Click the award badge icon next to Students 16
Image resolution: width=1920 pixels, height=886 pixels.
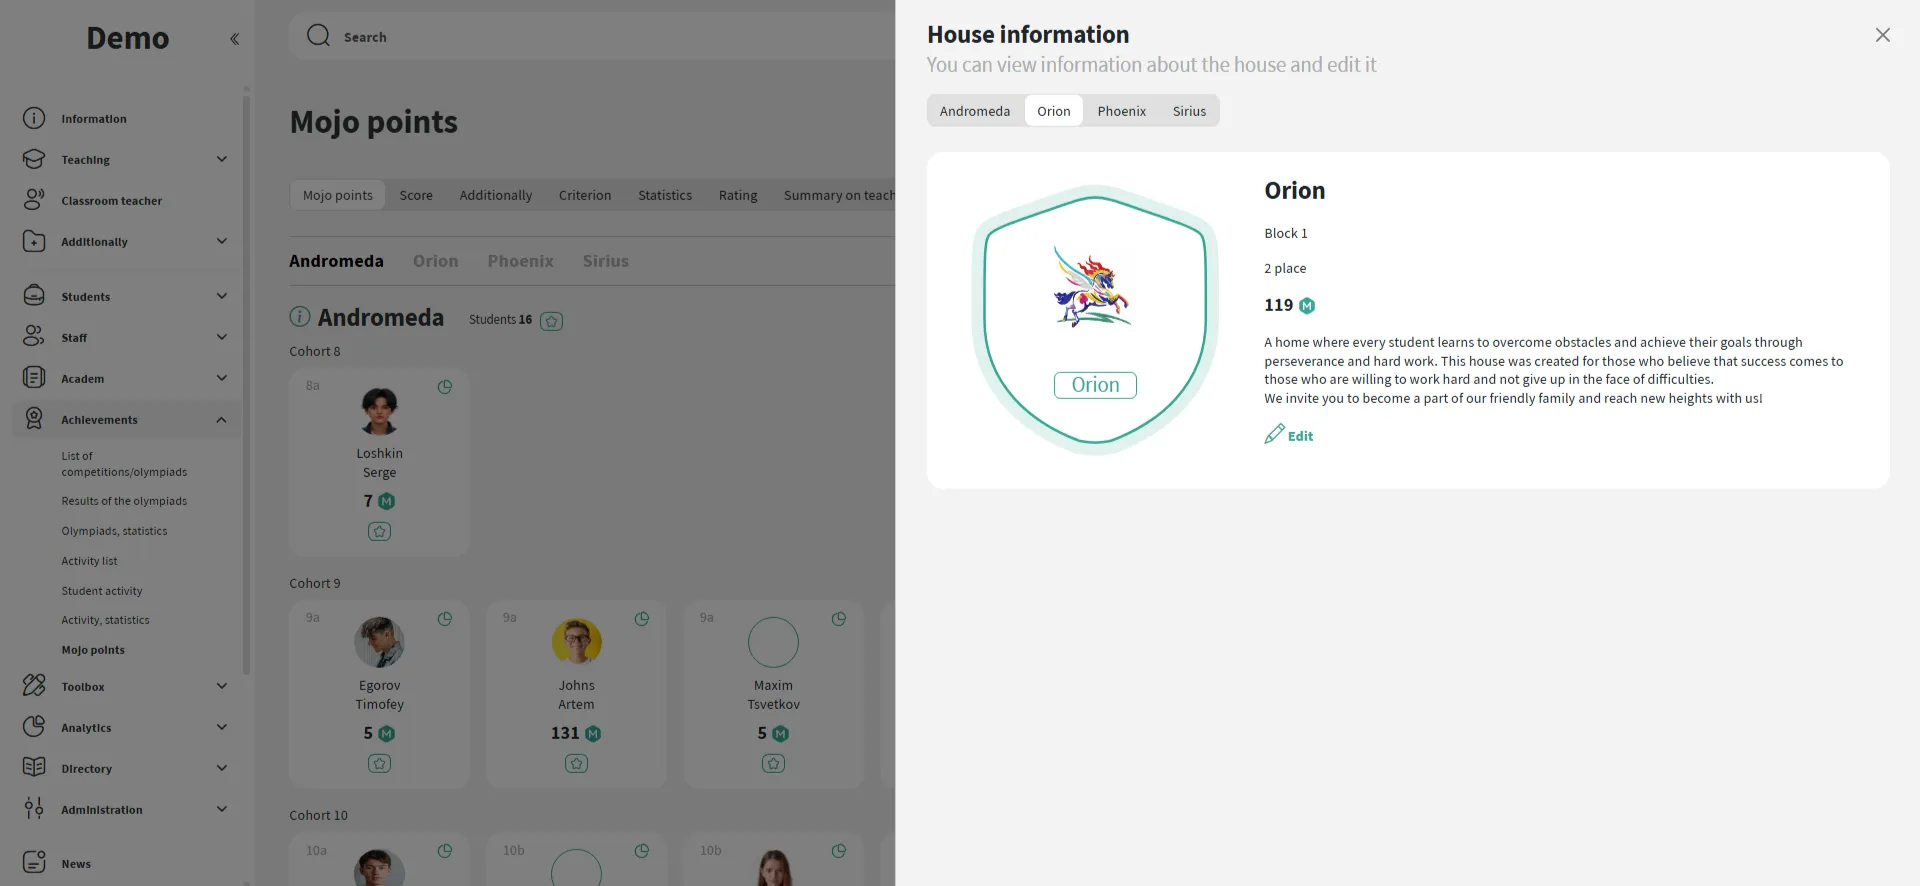551,321
